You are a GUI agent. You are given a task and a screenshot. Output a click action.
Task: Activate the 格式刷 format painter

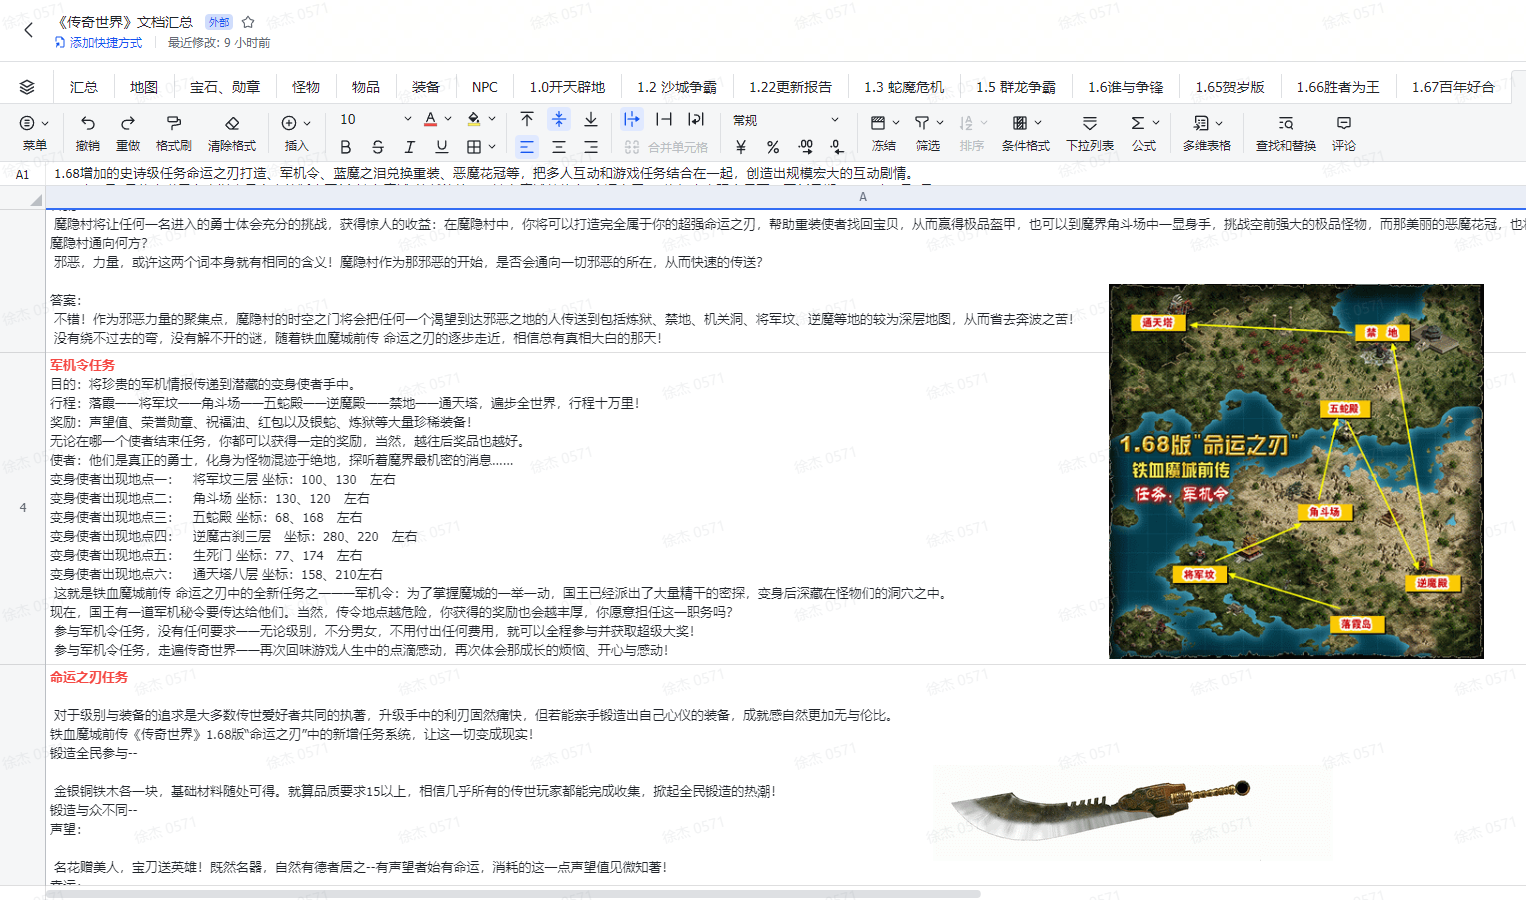click(x=173, y=122)
